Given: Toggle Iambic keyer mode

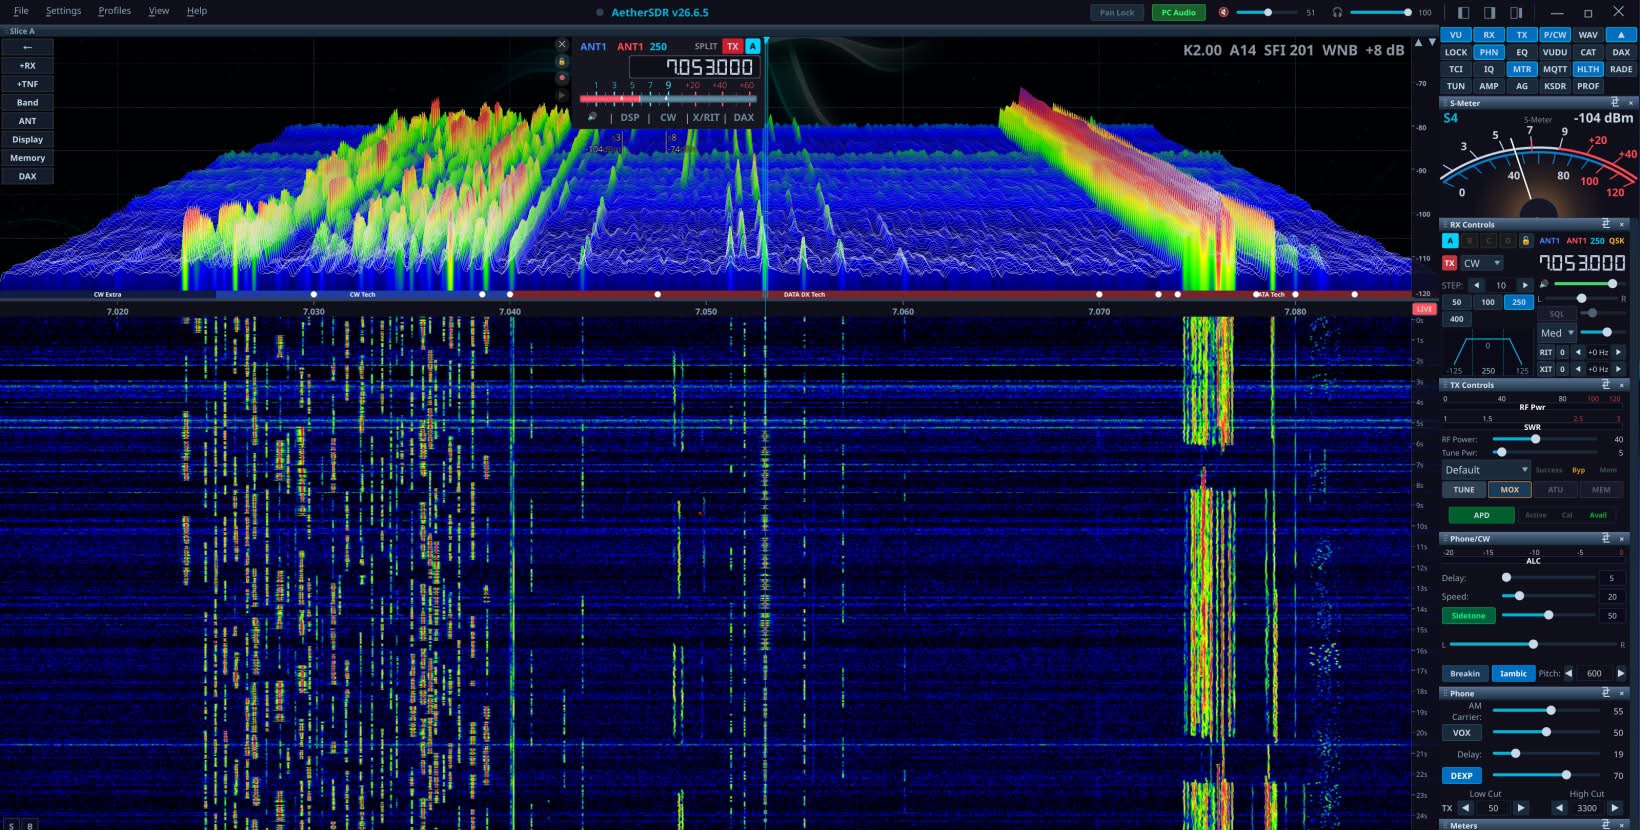Looking at the screenshot, I should [x=1513, y=673].
